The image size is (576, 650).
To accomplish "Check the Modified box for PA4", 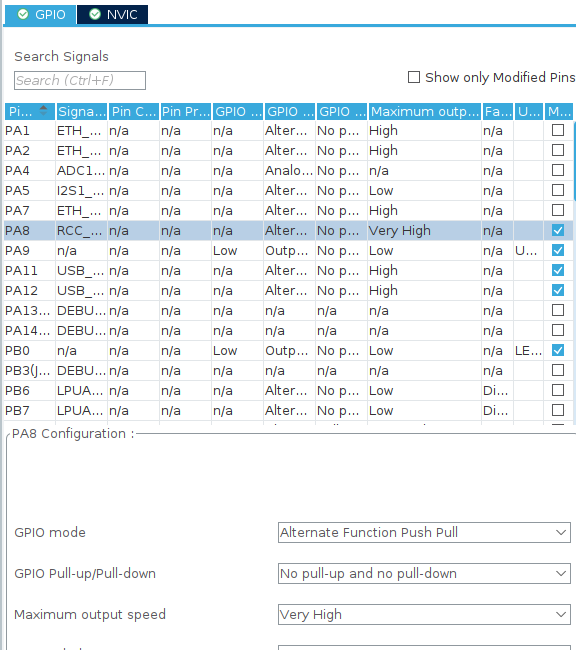I will [558, 170].
